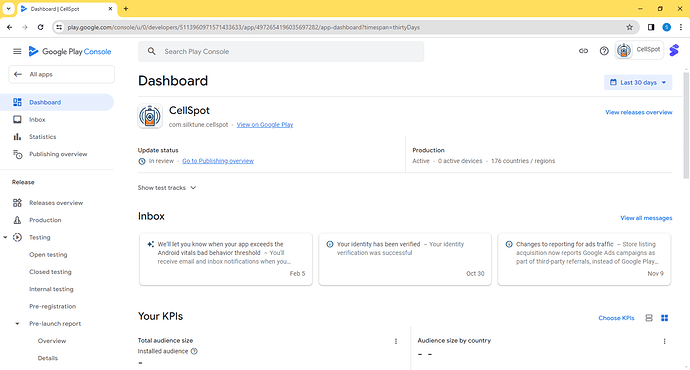View site information icon in address bar

tap(59, 27)
